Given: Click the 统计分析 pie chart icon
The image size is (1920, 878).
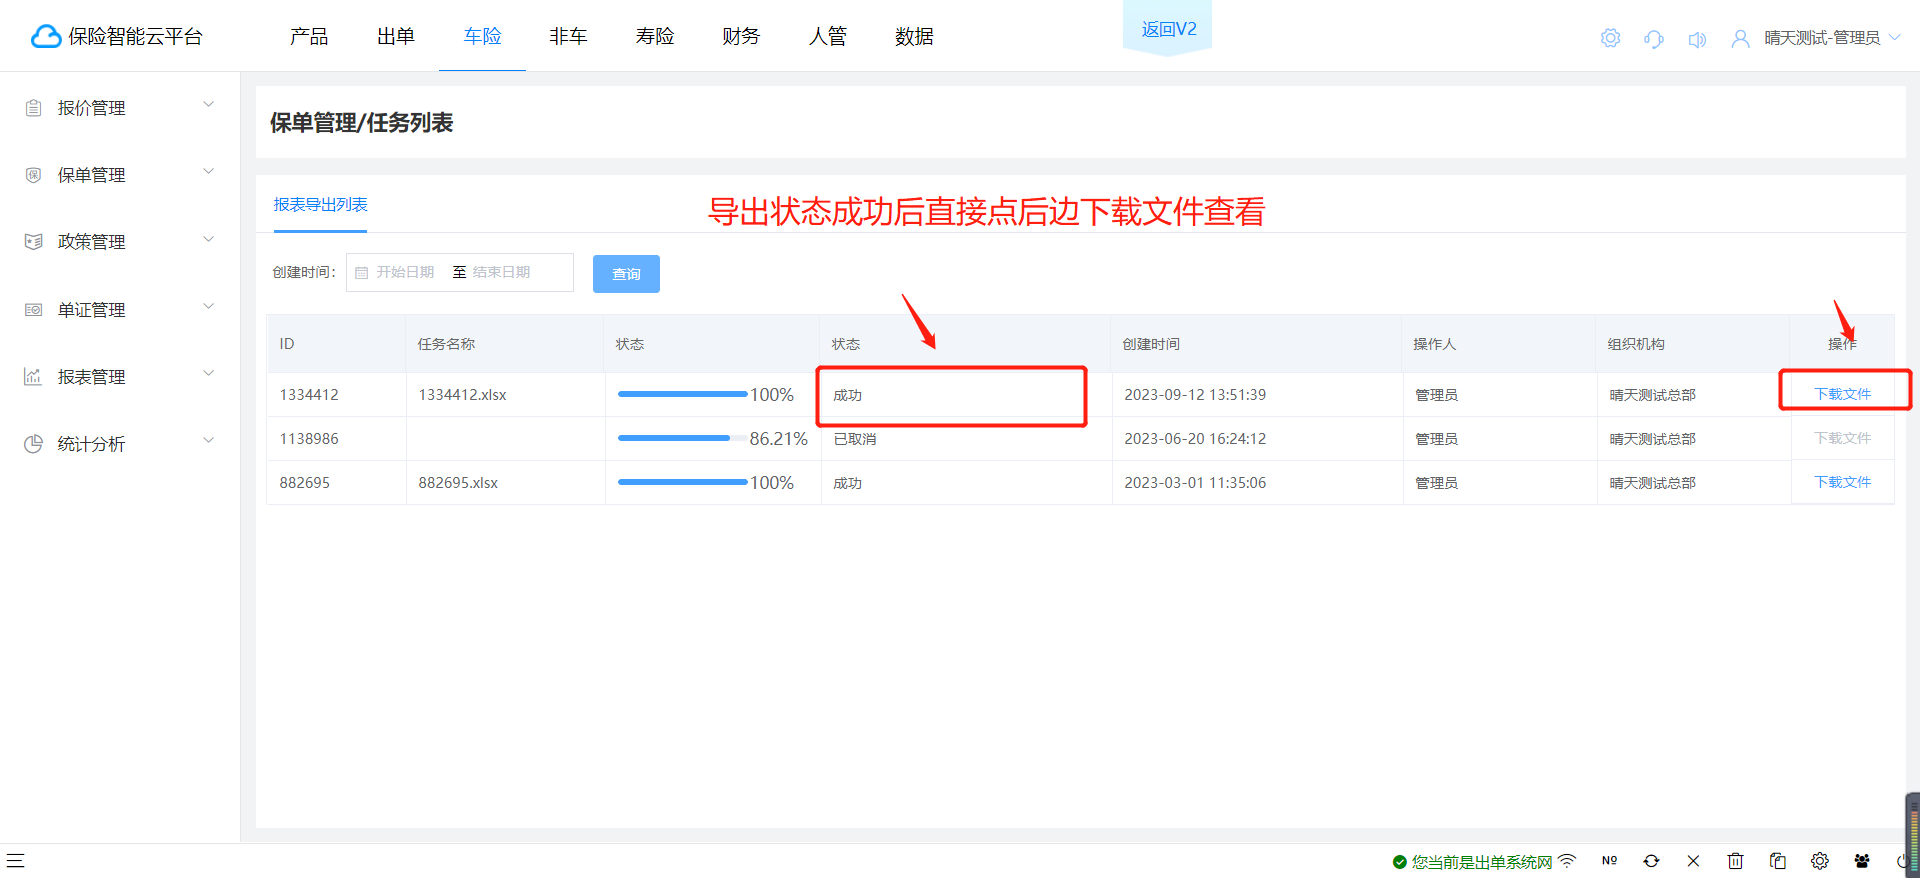Looking at the screenshot, I should pos(33,444).
